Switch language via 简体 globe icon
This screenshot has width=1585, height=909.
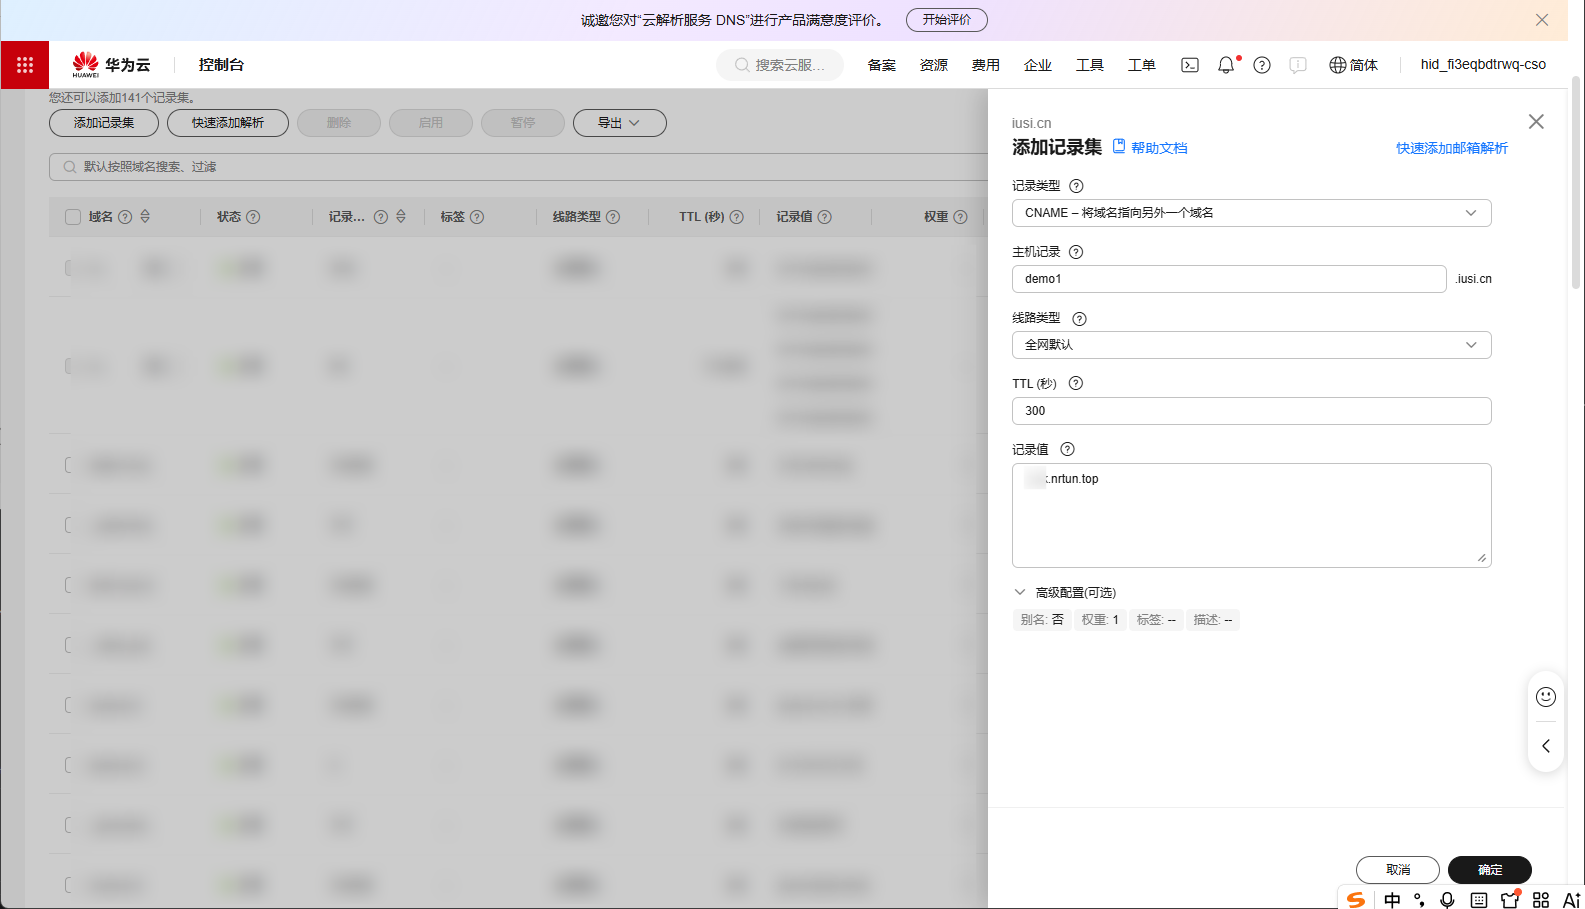click(1353, 65)
